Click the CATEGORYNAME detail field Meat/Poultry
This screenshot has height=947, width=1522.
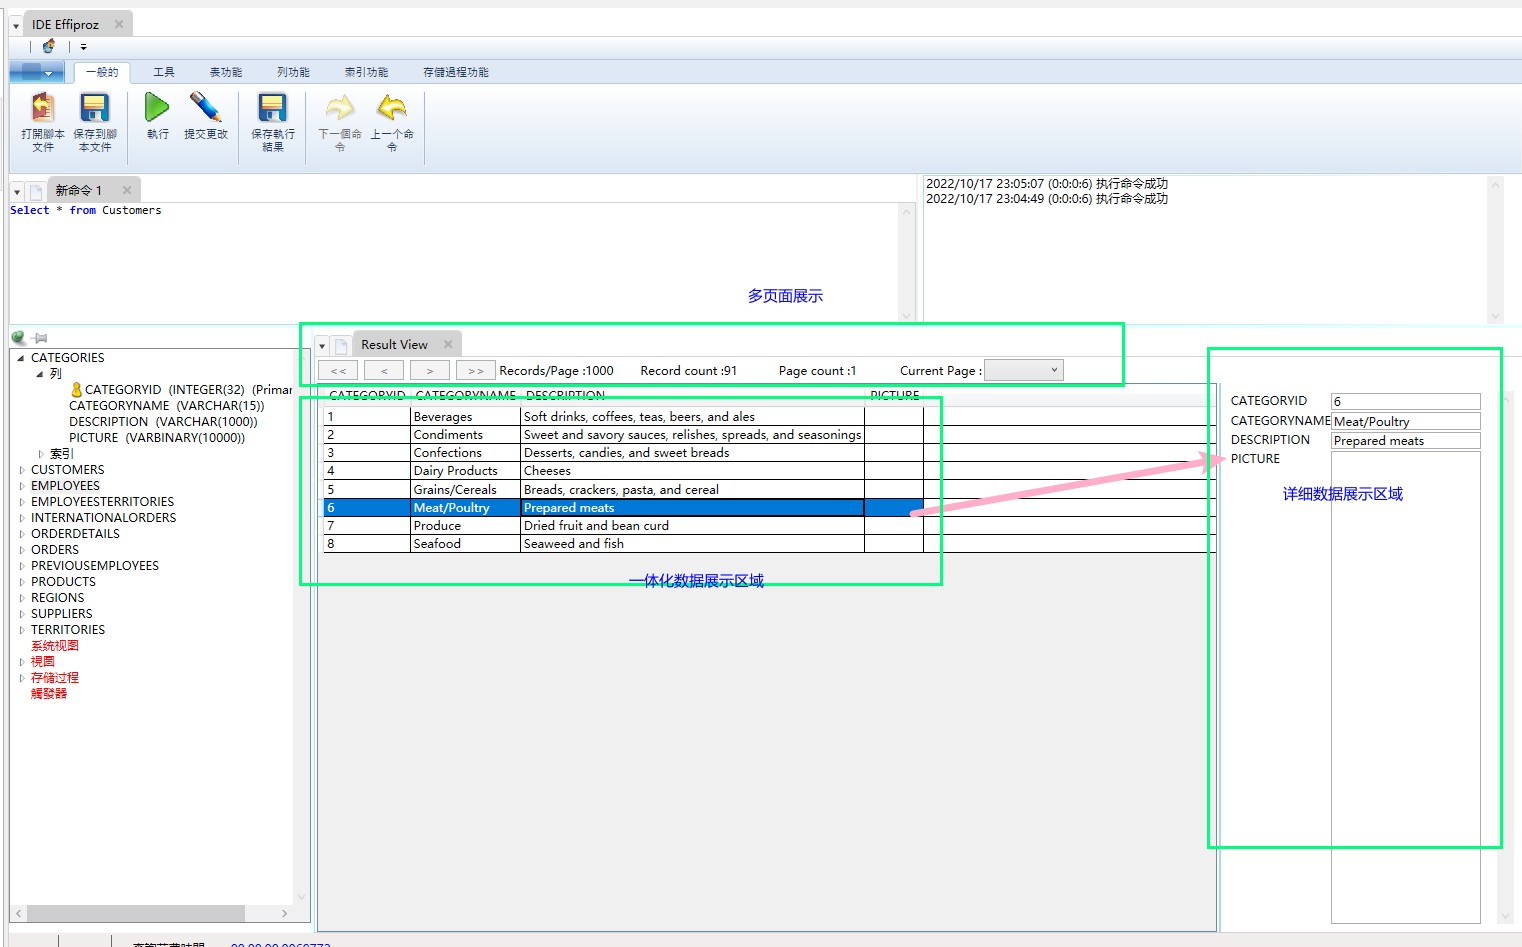click(1405, 422)
